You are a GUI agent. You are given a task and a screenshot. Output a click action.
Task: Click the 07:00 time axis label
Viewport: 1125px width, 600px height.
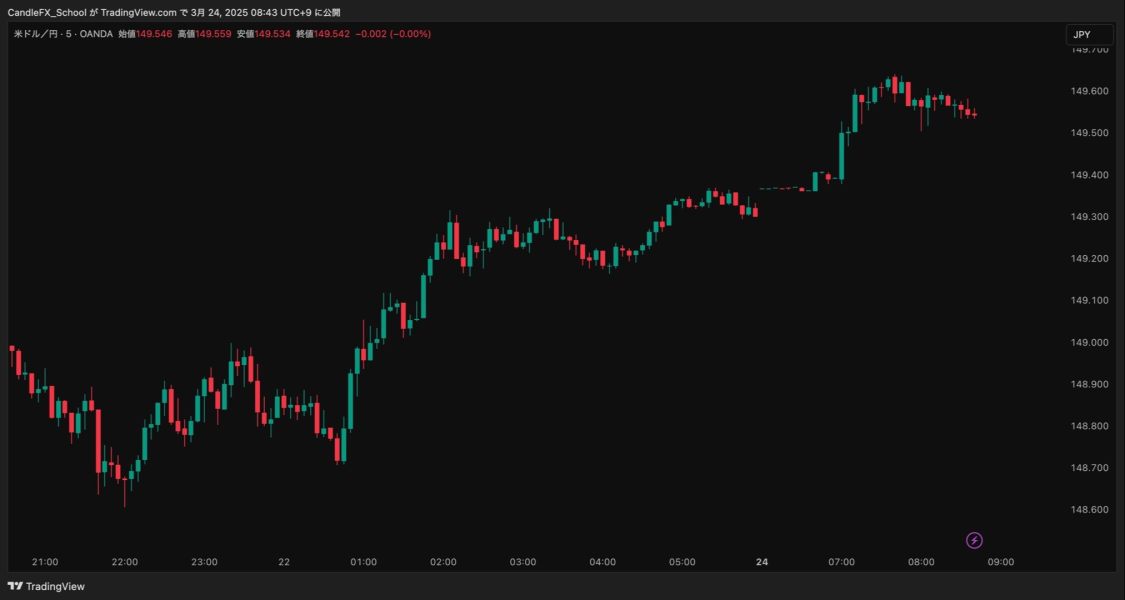[x=842, y=562]
